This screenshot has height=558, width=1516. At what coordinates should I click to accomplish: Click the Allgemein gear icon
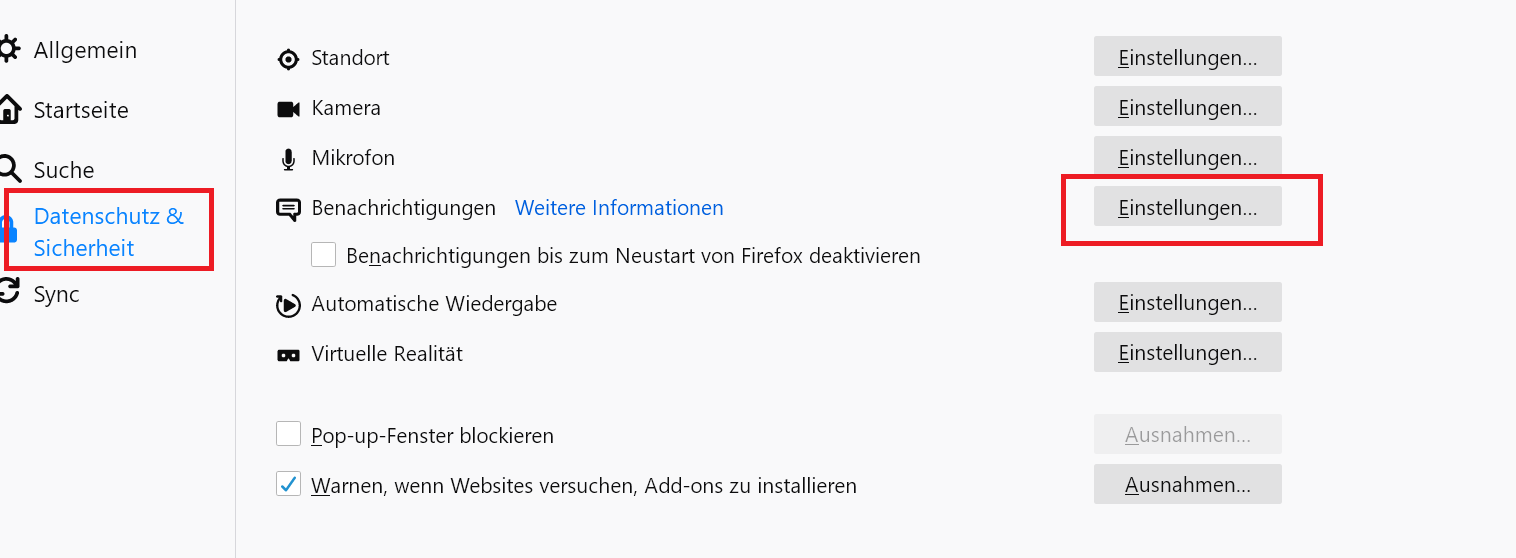click(x=9, y=50)
